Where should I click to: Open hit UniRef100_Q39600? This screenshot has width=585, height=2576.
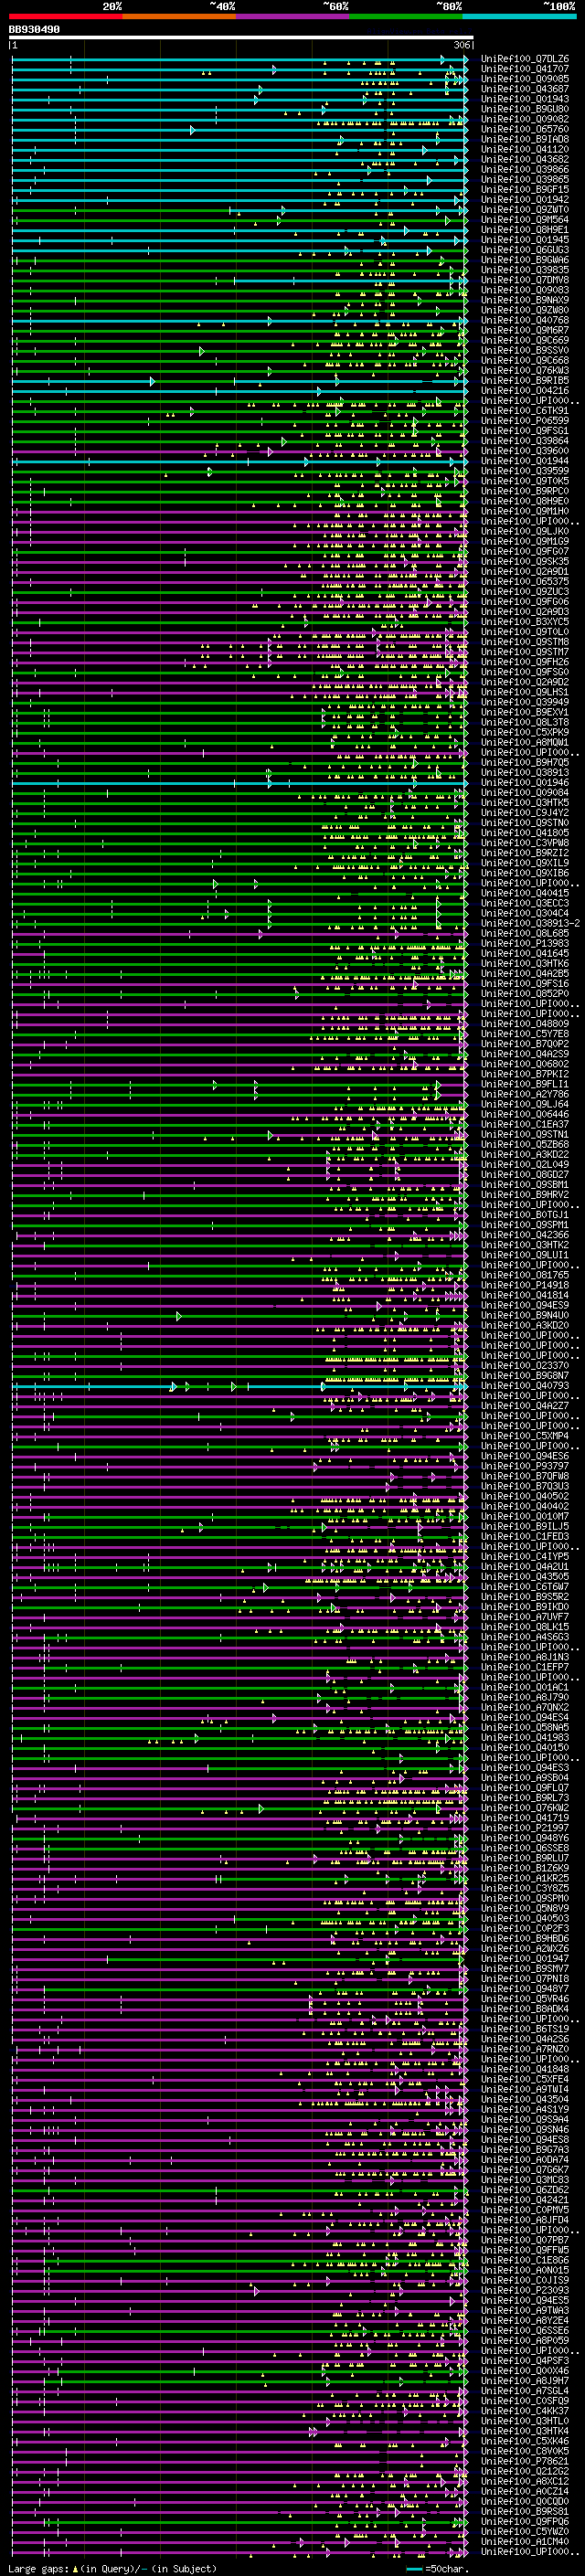tap(525, 451)
